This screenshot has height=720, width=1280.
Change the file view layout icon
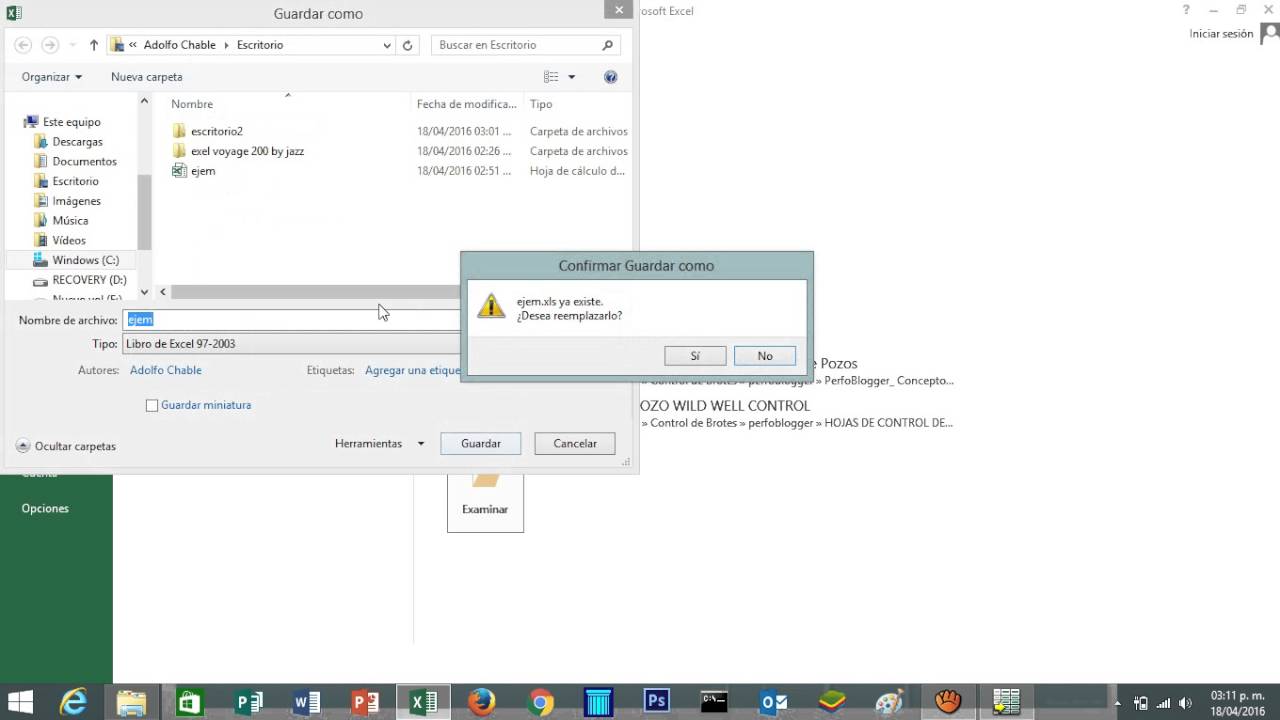[551, 77]
